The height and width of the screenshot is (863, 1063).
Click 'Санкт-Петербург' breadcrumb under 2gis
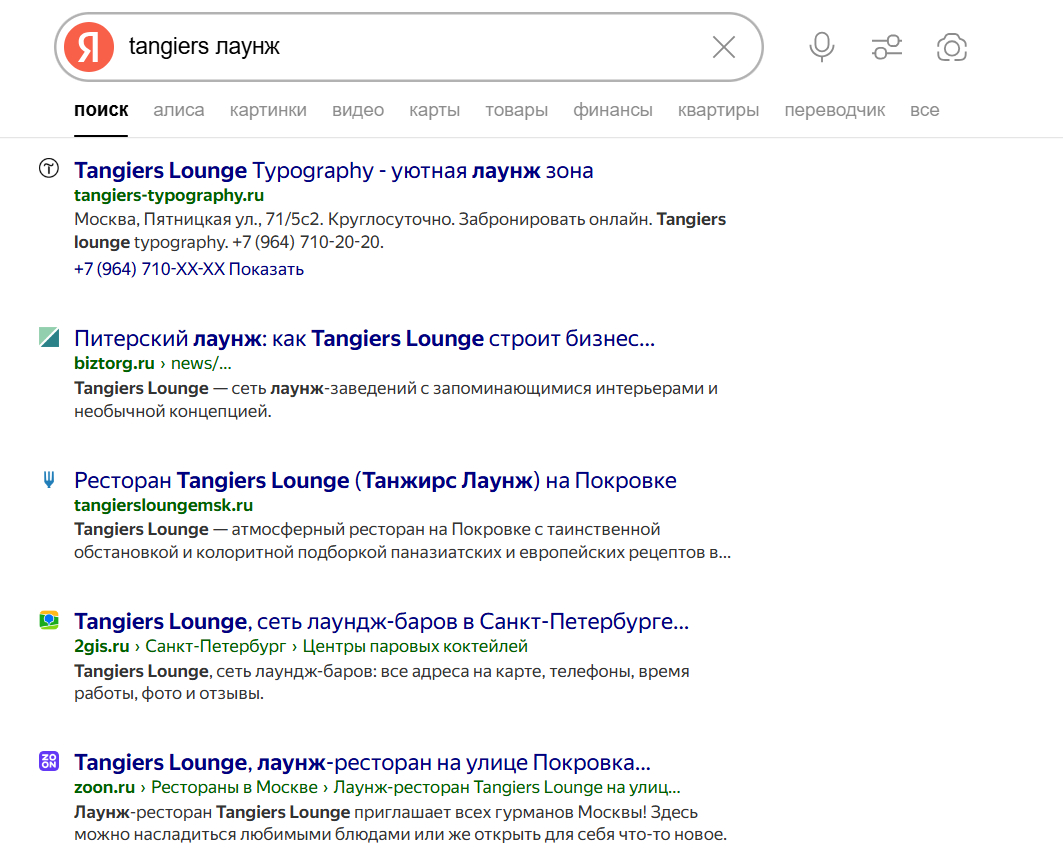coord(216,646)
